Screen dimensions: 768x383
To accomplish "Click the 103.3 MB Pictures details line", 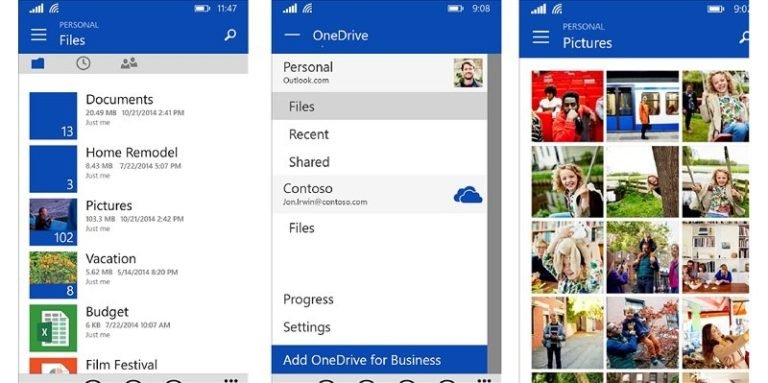I will [x=135, y=219].
